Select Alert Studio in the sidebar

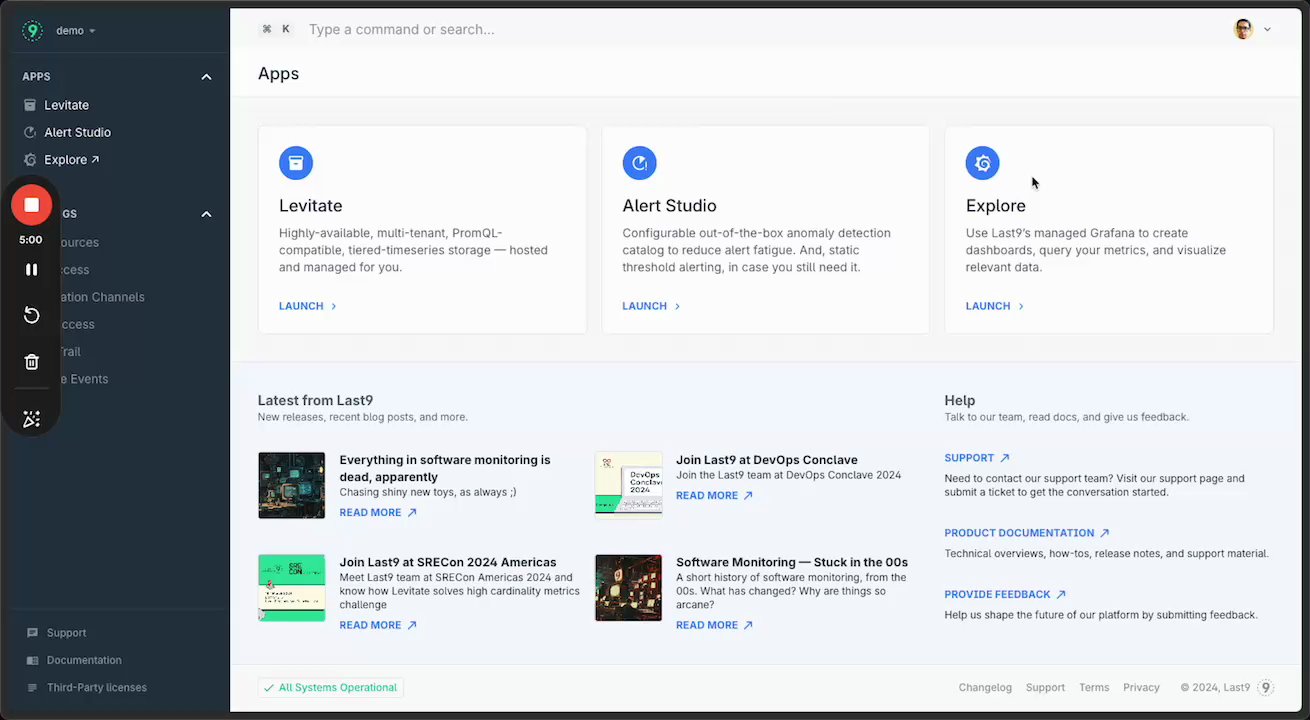77,132
